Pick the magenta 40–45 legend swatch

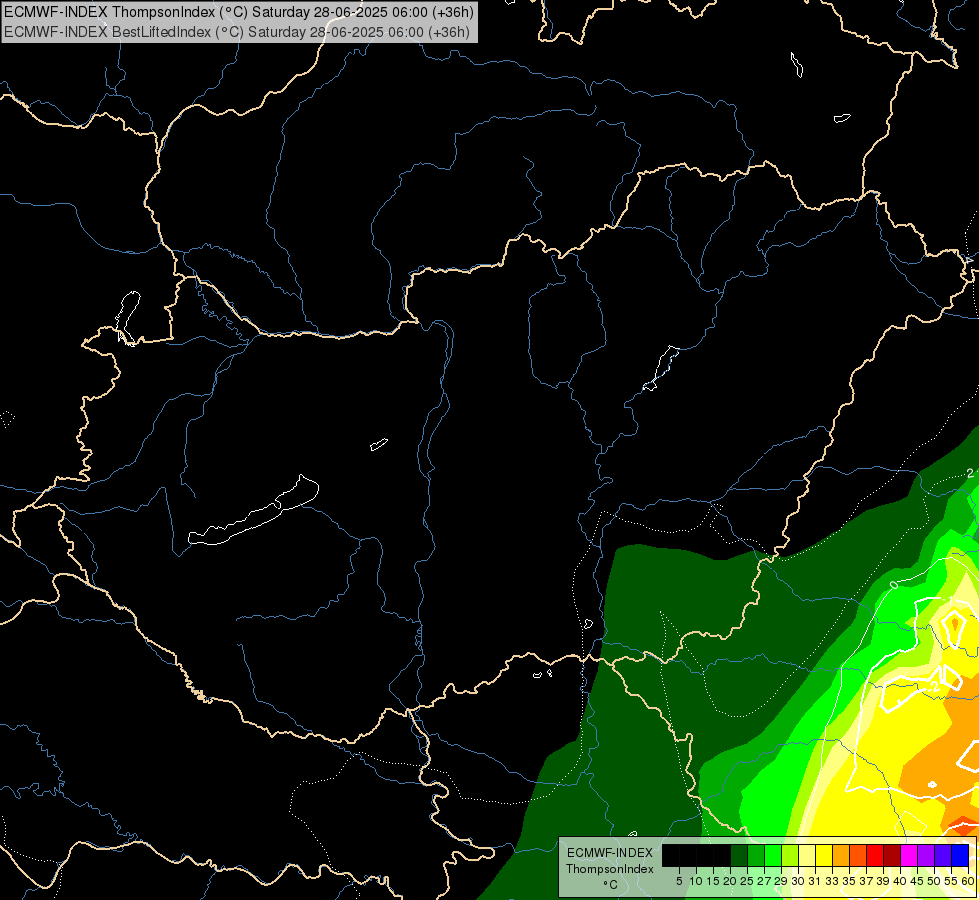tap(909, 855)
